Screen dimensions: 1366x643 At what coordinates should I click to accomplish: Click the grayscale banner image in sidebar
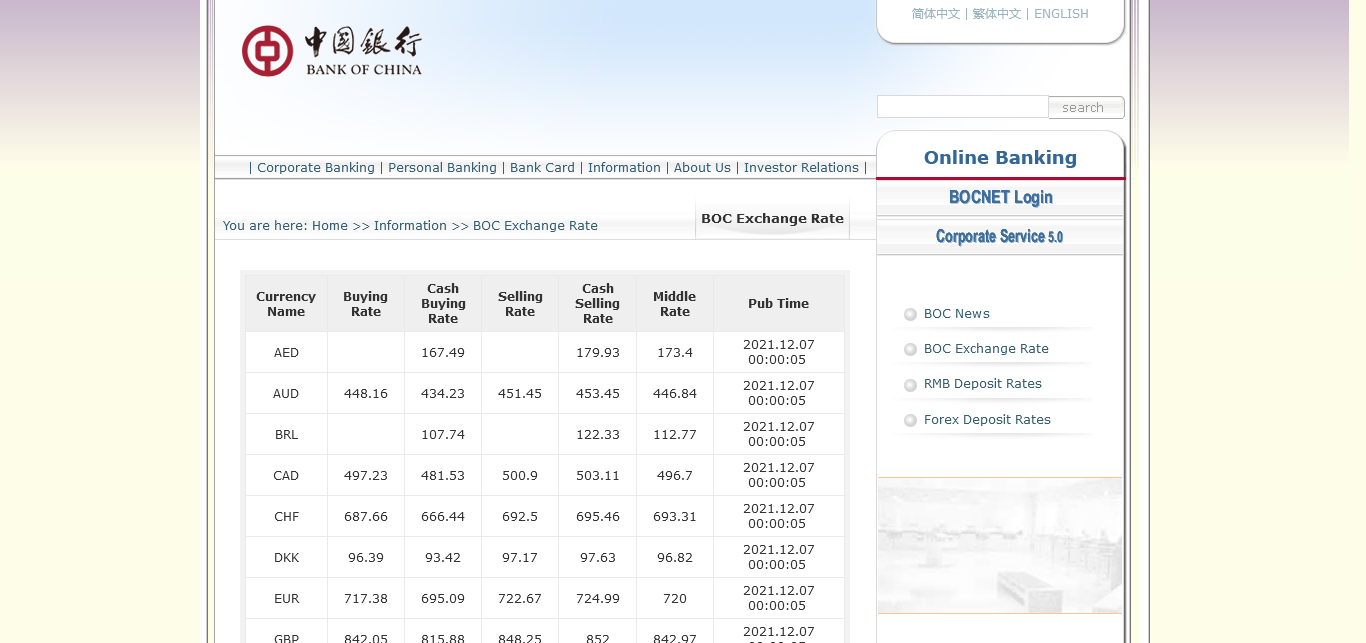click(1000, 545)
